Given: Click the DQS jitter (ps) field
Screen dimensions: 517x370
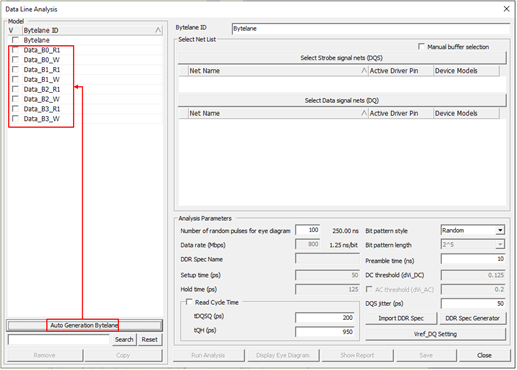Looking at the screenshot, I should [x=473, y=304].
